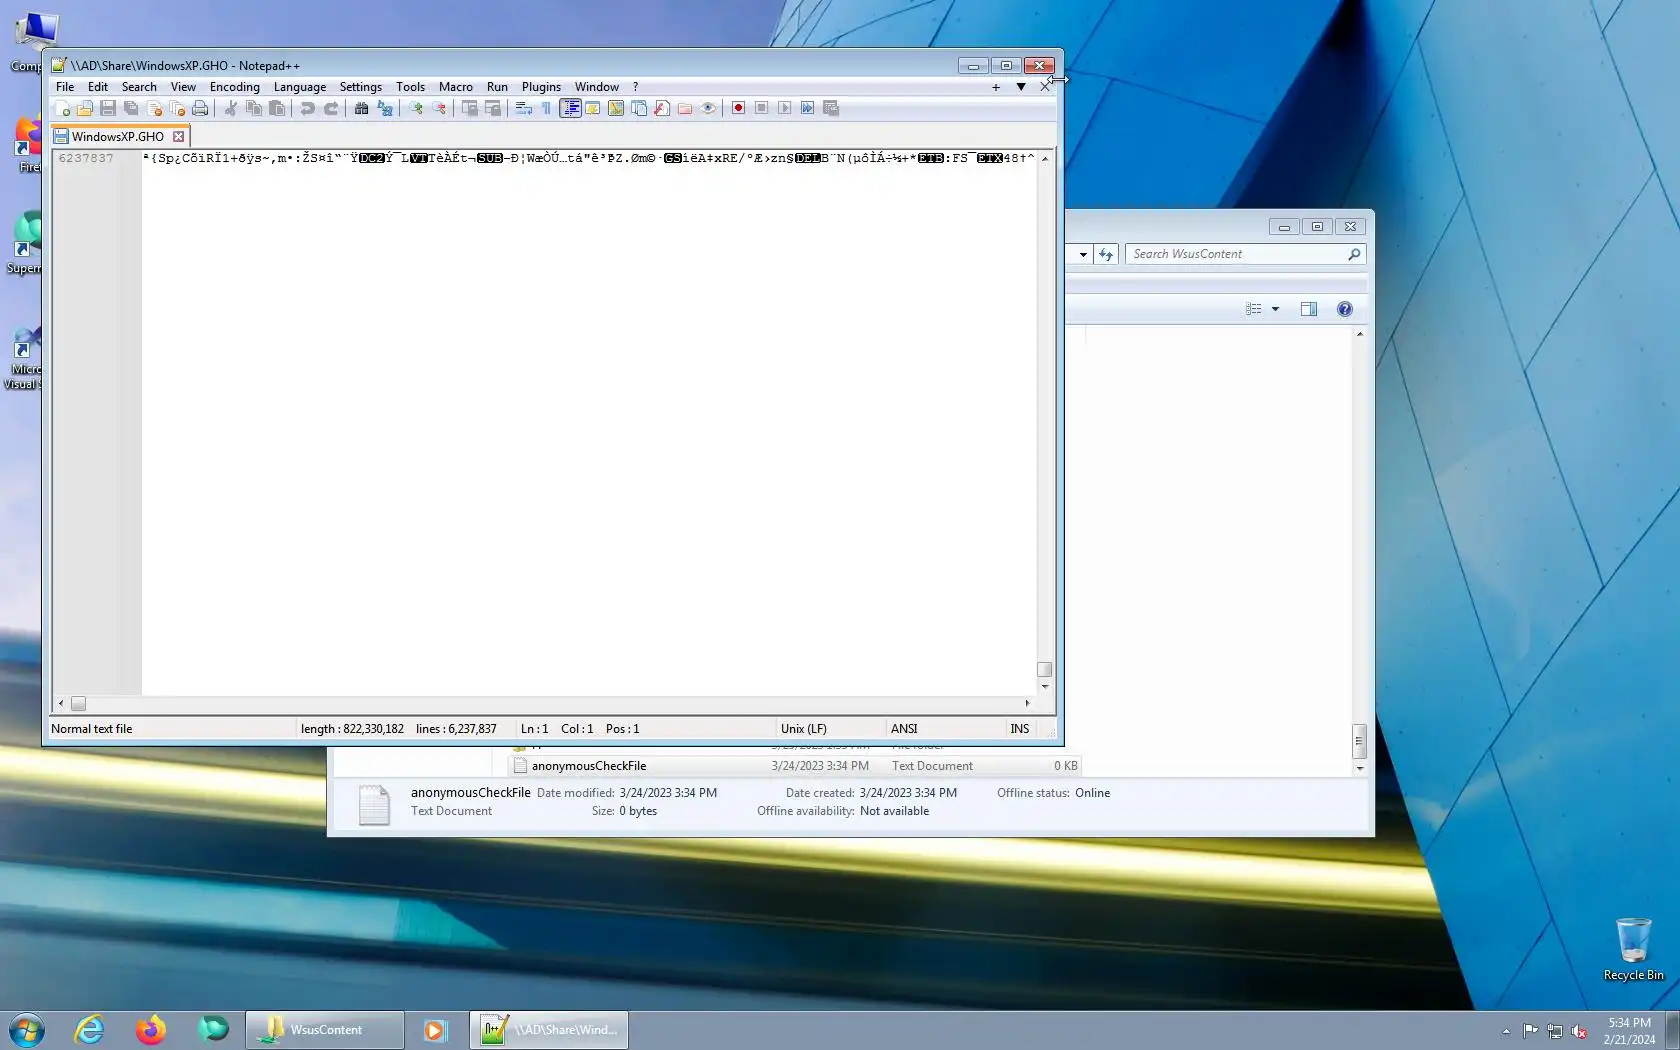Click the Save All toolbar icon

pos(131,108)
